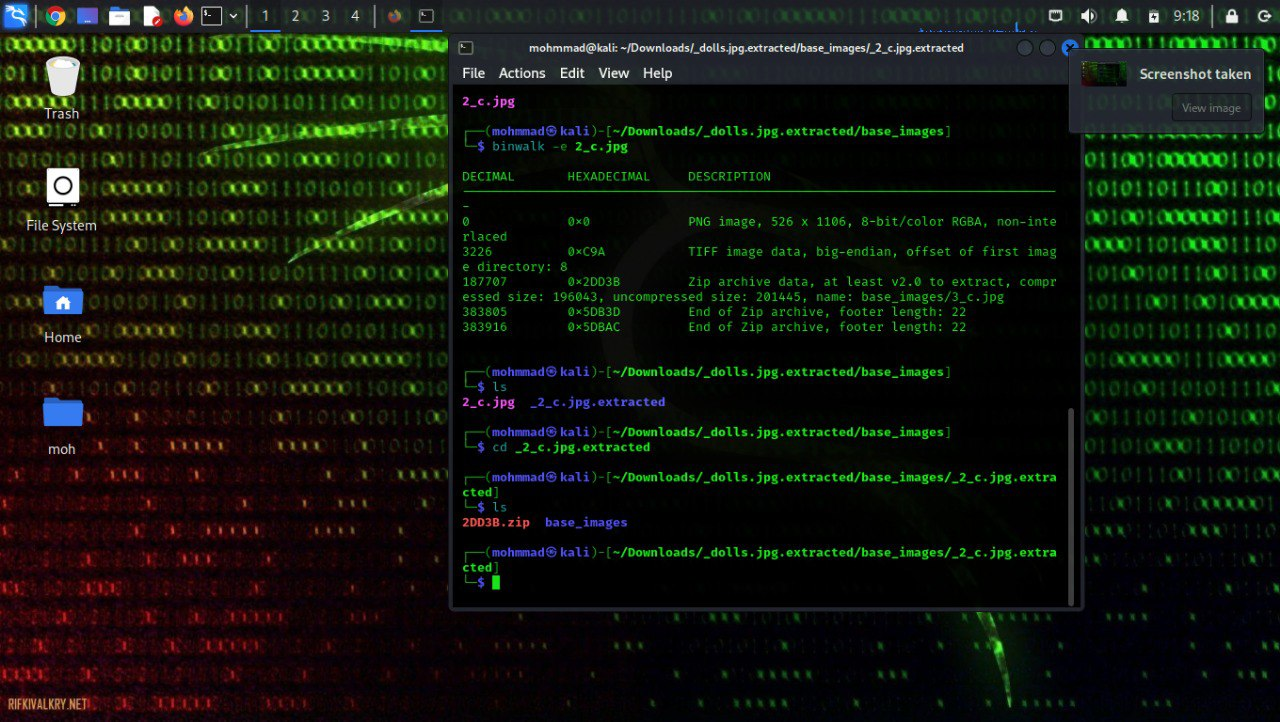Viewport: 1280px width, 722px height.
Task: Switch to workspace 4
Action: [x=355, y=16]
